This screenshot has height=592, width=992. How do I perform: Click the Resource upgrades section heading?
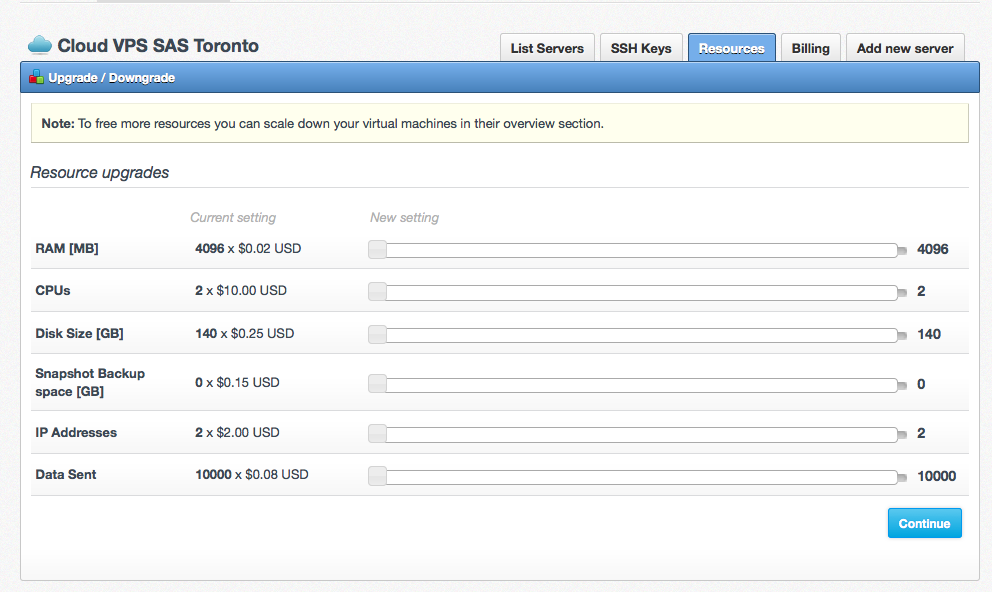pyautogui.click(x=99, y=173)
